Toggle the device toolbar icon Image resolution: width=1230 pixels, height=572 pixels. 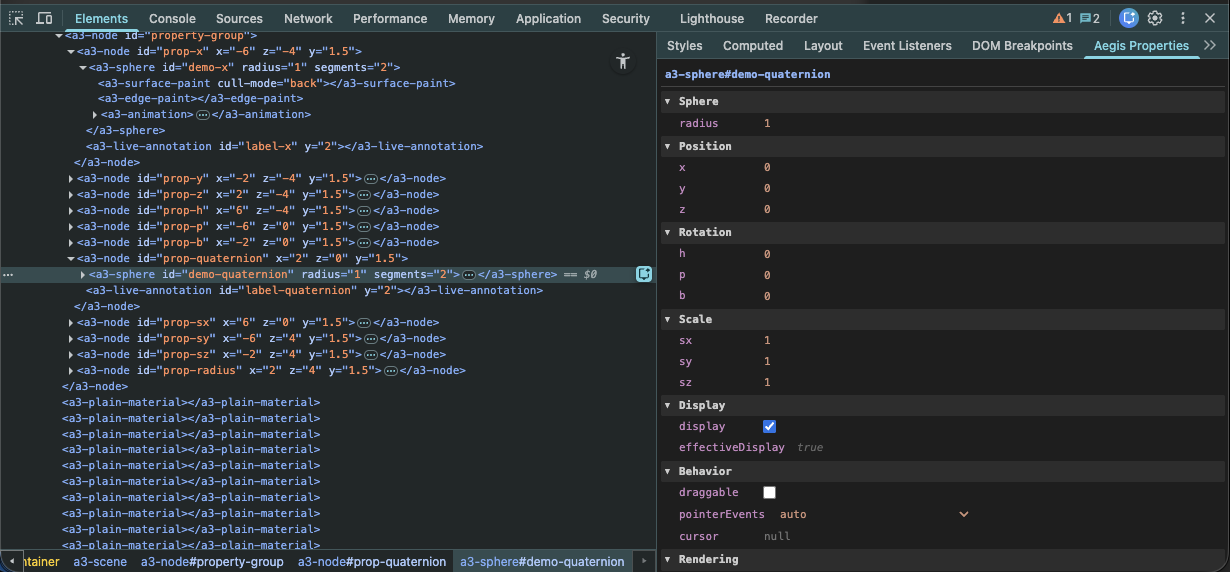[44, 18]
